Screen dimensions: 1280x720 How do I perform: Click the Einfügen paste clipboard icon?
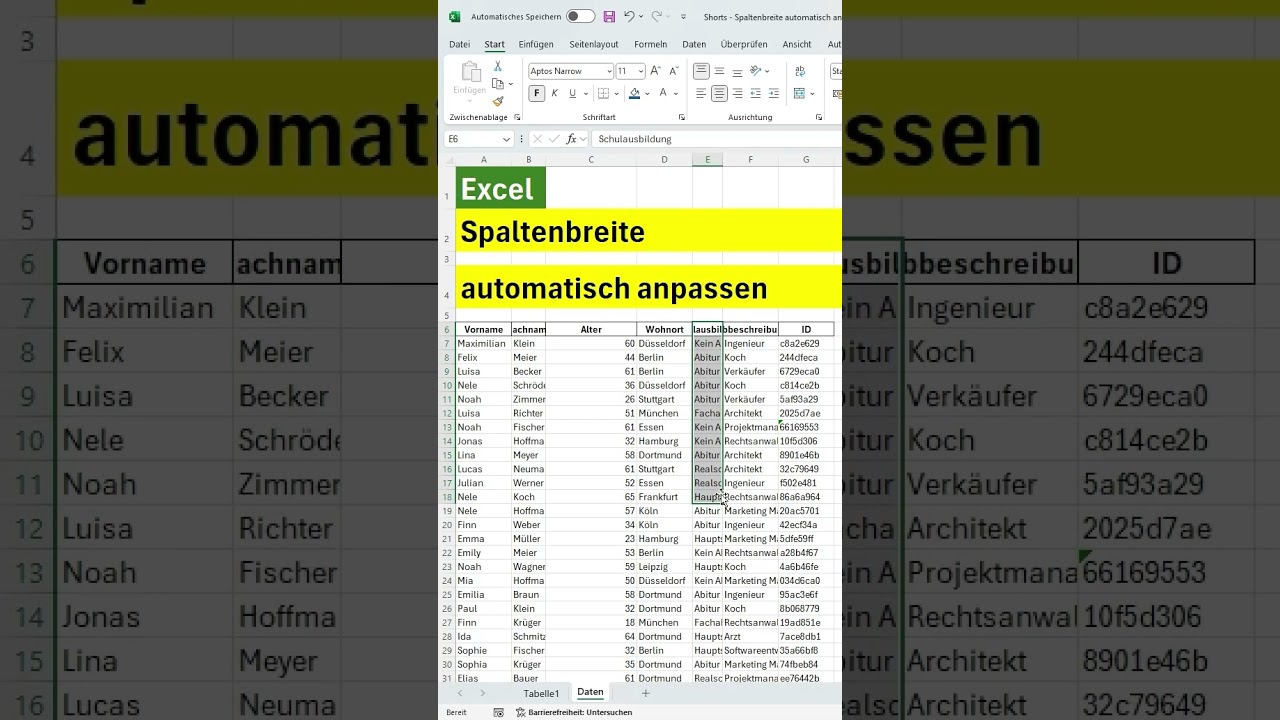pyautogui.click(x=469, y=73)
